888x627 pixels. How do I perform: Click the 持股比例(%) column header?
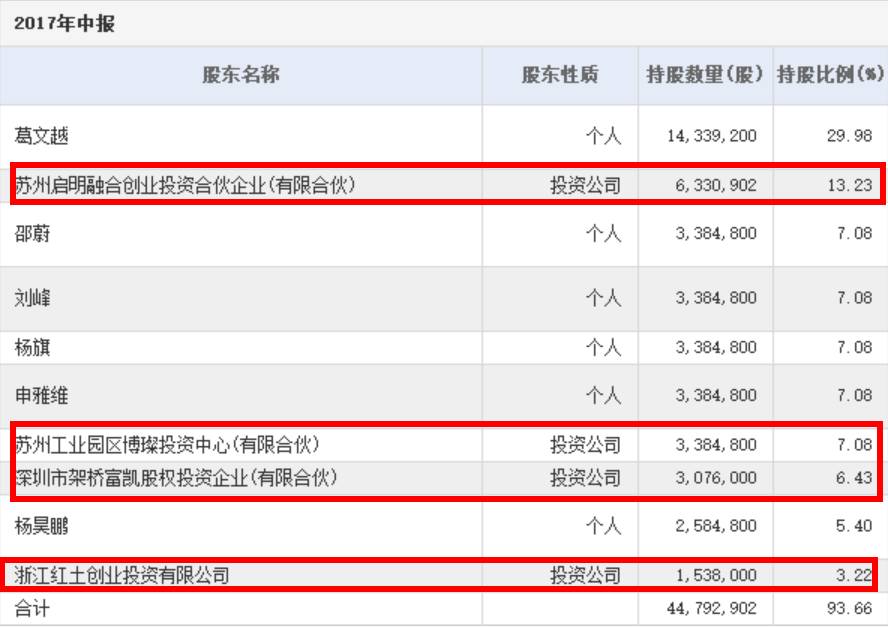coord(830,75)
